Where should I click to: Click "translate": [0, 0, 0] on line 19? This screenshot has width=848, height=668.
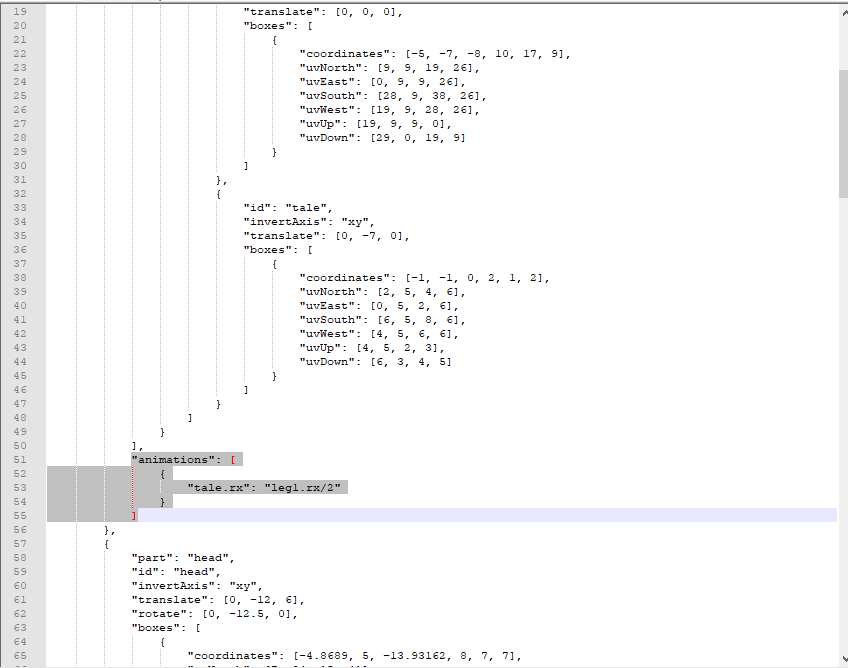click(x=323, y=12)
